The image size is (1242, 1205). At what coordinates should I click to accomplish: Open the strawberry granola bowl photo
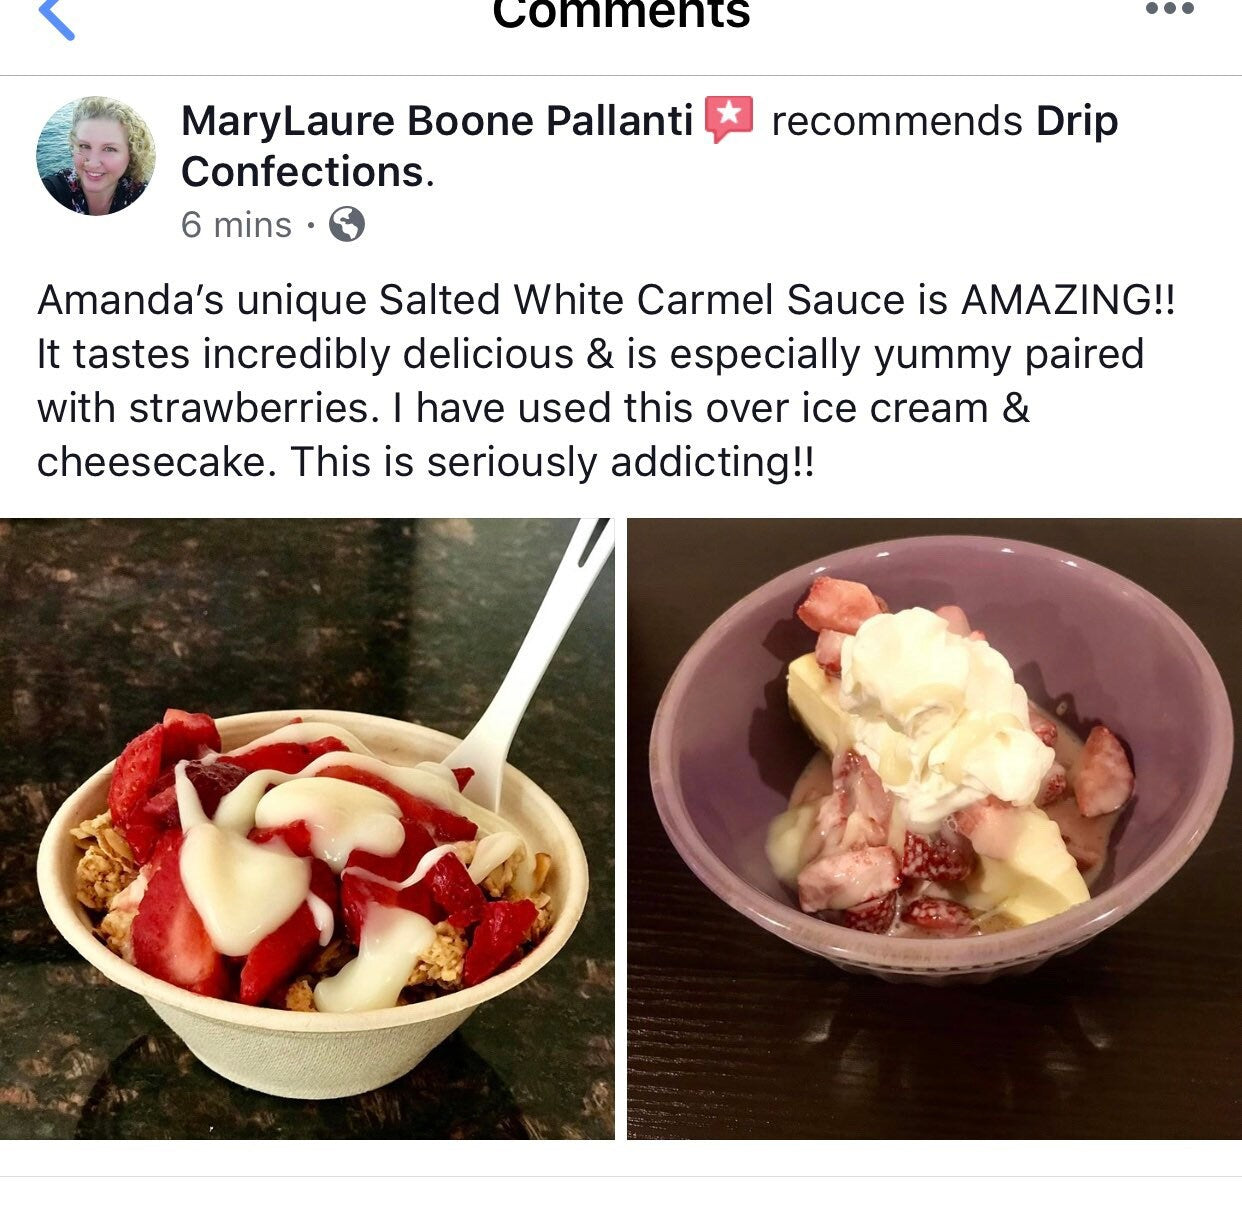(x=307, y=828)
